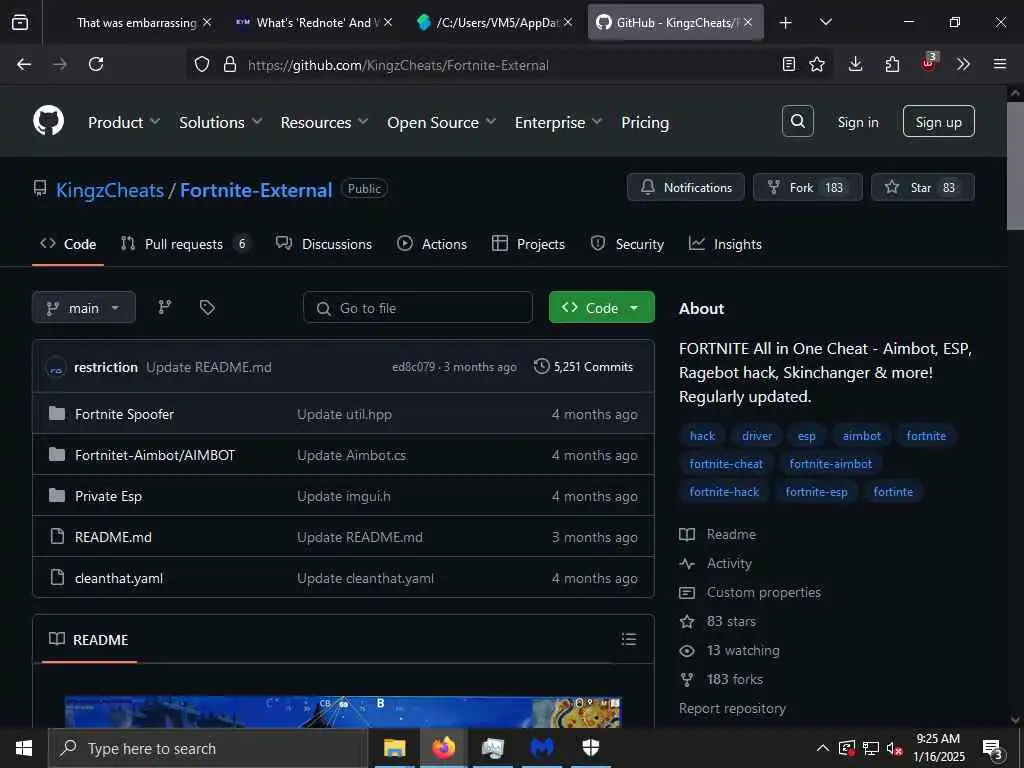View tags via the tag icon
The width and height of the screenshot is (1024, 768).
207,308
